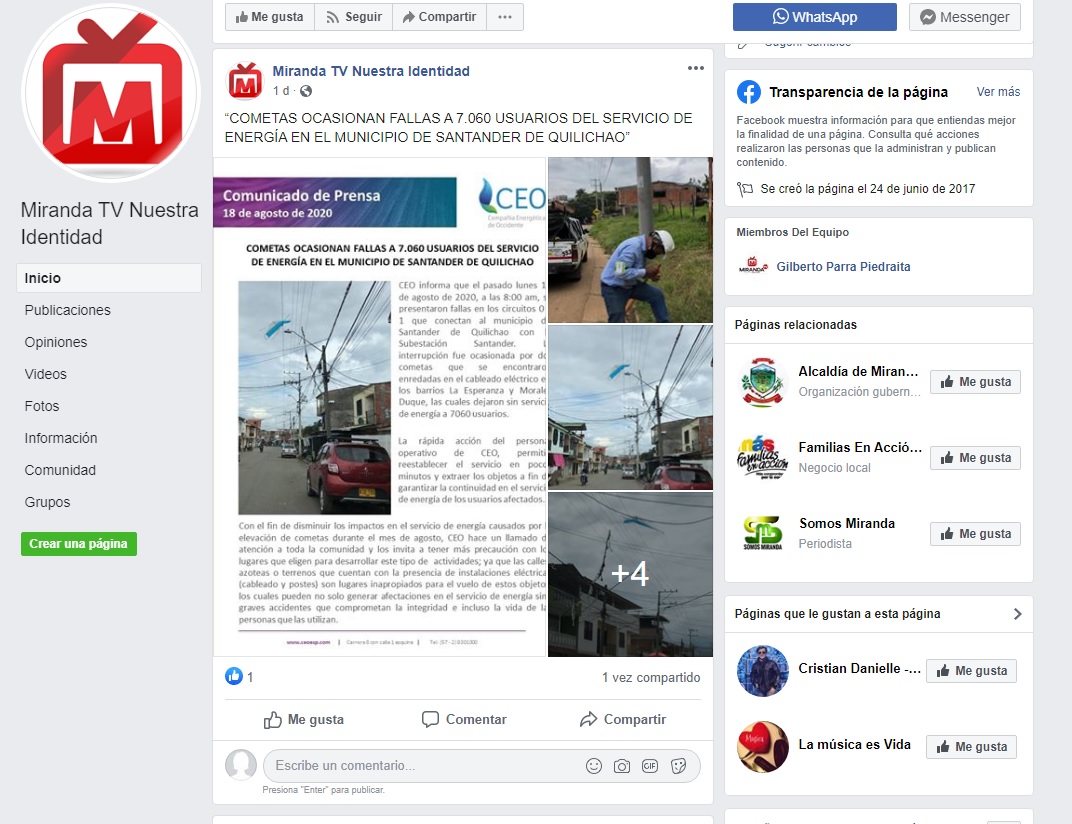The width and height of the screenshot is (1072, 824).
Task: Click the sticker icon in the comment box
Action: [678, 766]
